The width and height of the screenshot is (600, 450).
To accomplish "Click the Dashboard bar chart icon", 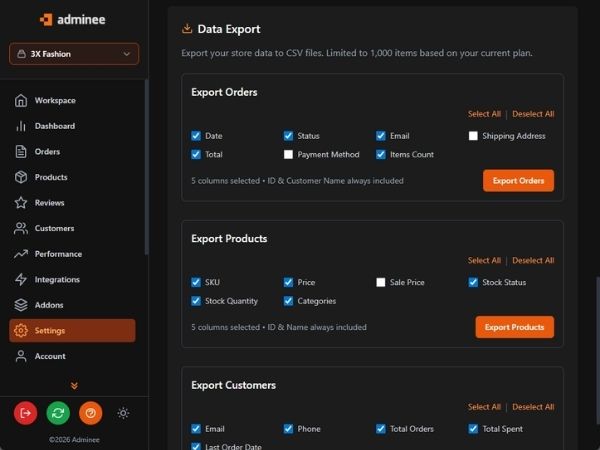I will [21, 126].
